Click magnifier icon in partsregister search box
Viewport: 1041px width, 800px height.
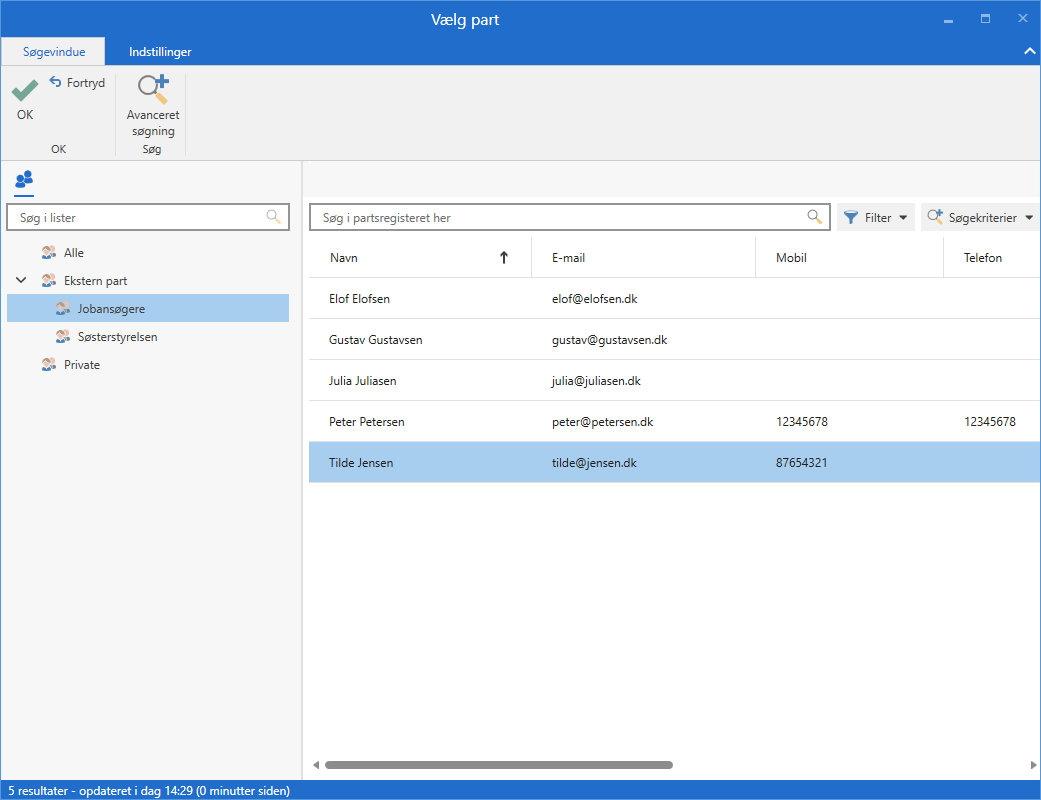[815, 216]
